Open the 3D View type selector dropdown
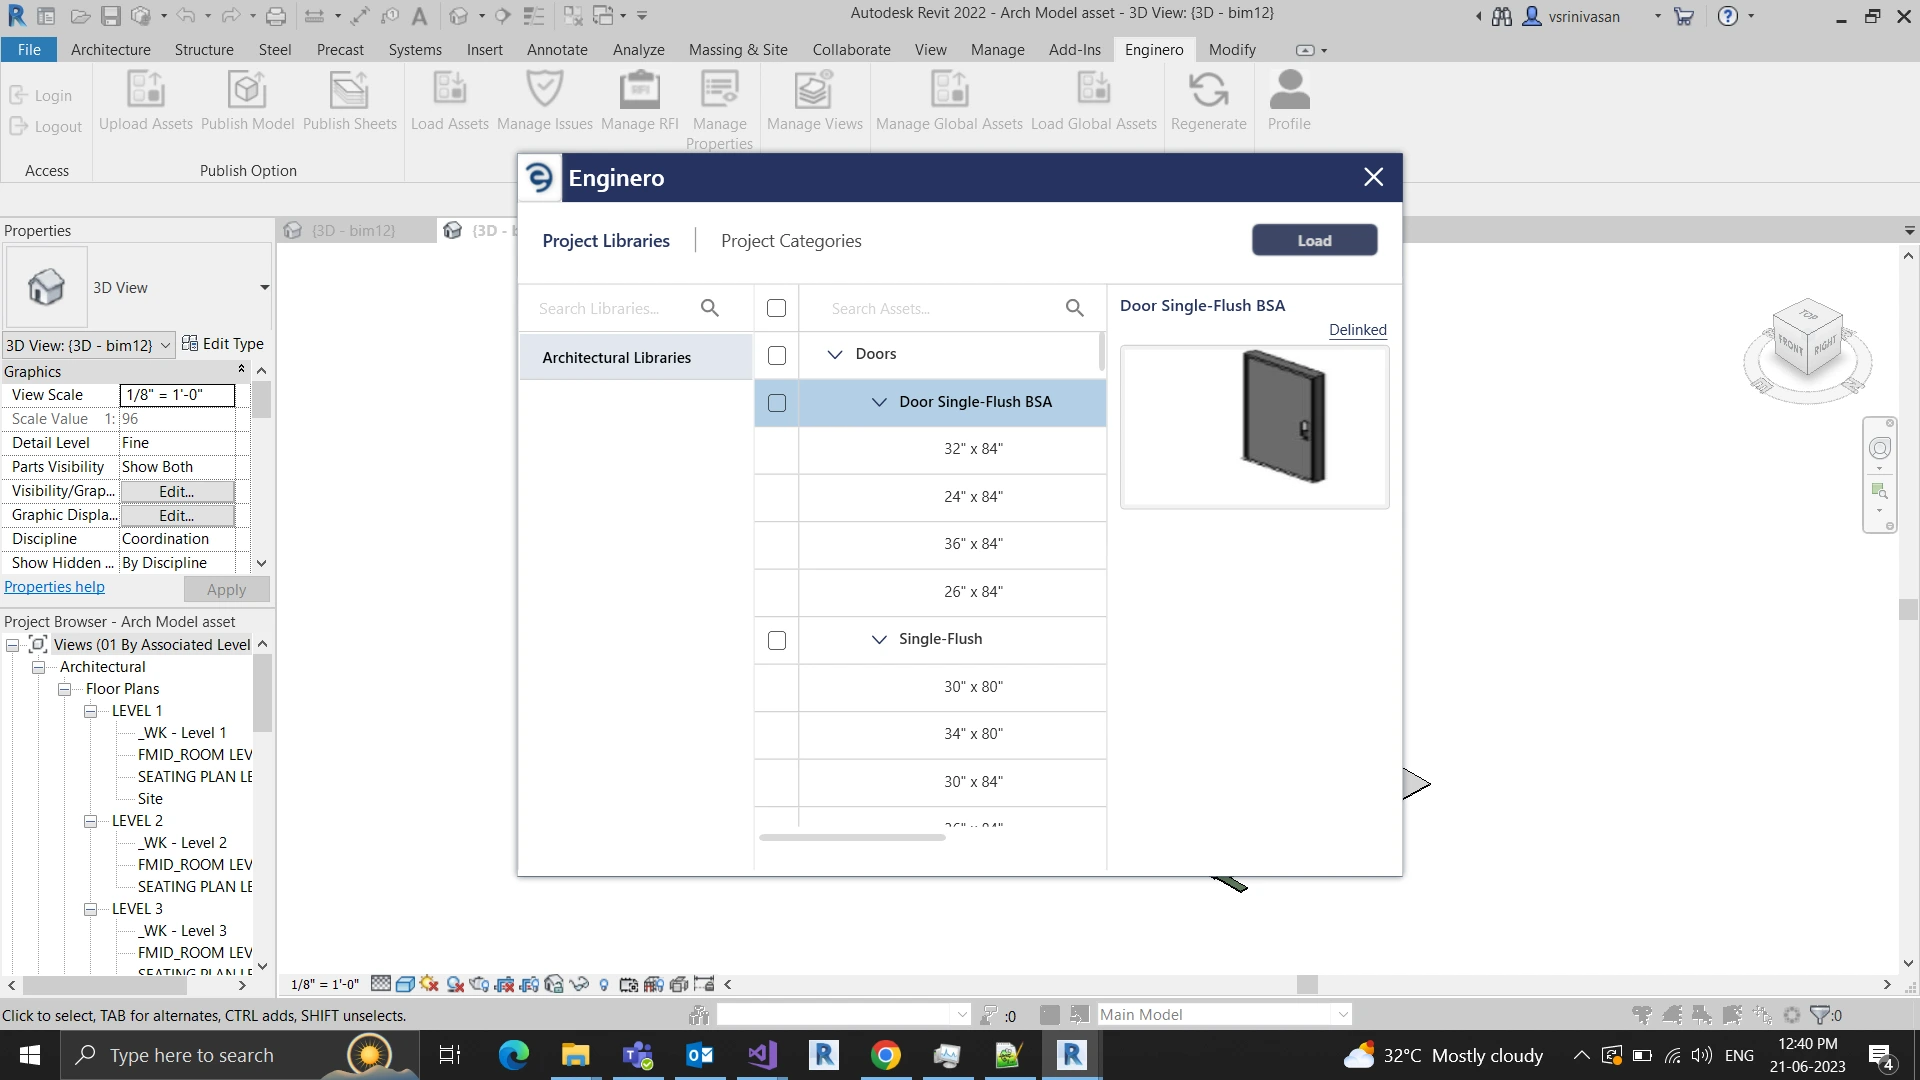The image size is (1920, 1080). 264,288
